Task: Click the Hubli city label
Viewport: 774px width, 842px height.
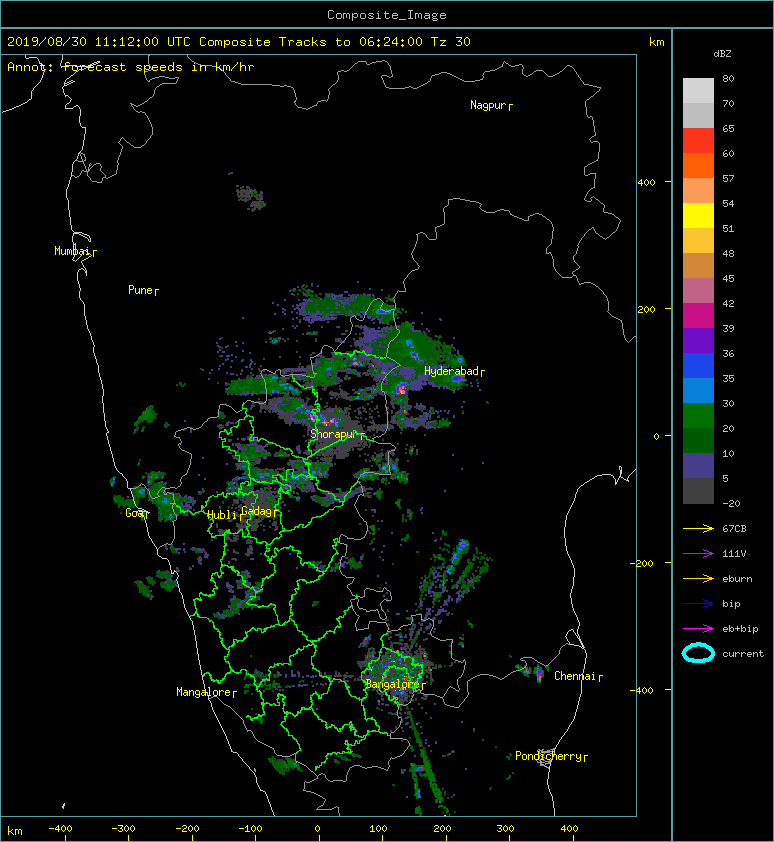Action: pos(221,516)
